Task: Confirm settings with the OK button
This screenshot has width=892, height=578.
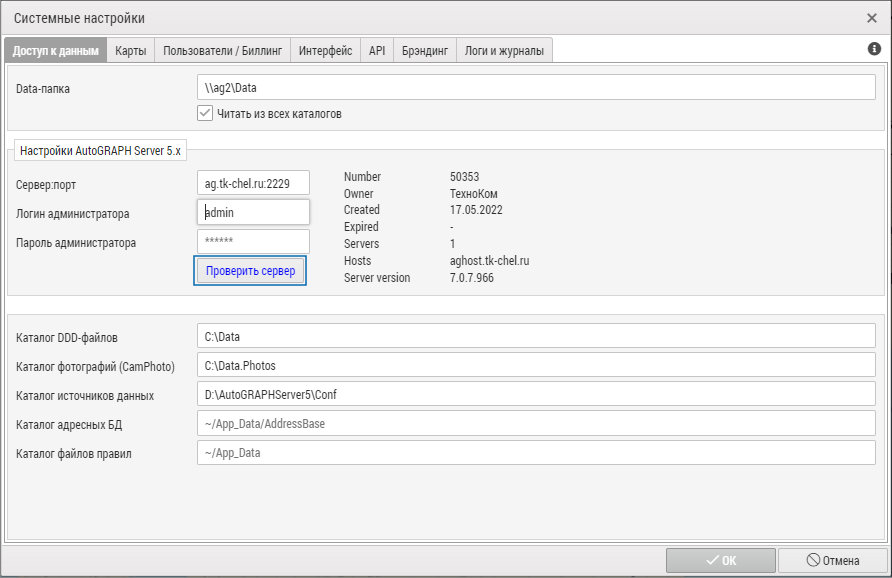Action: tap(721, 560)
